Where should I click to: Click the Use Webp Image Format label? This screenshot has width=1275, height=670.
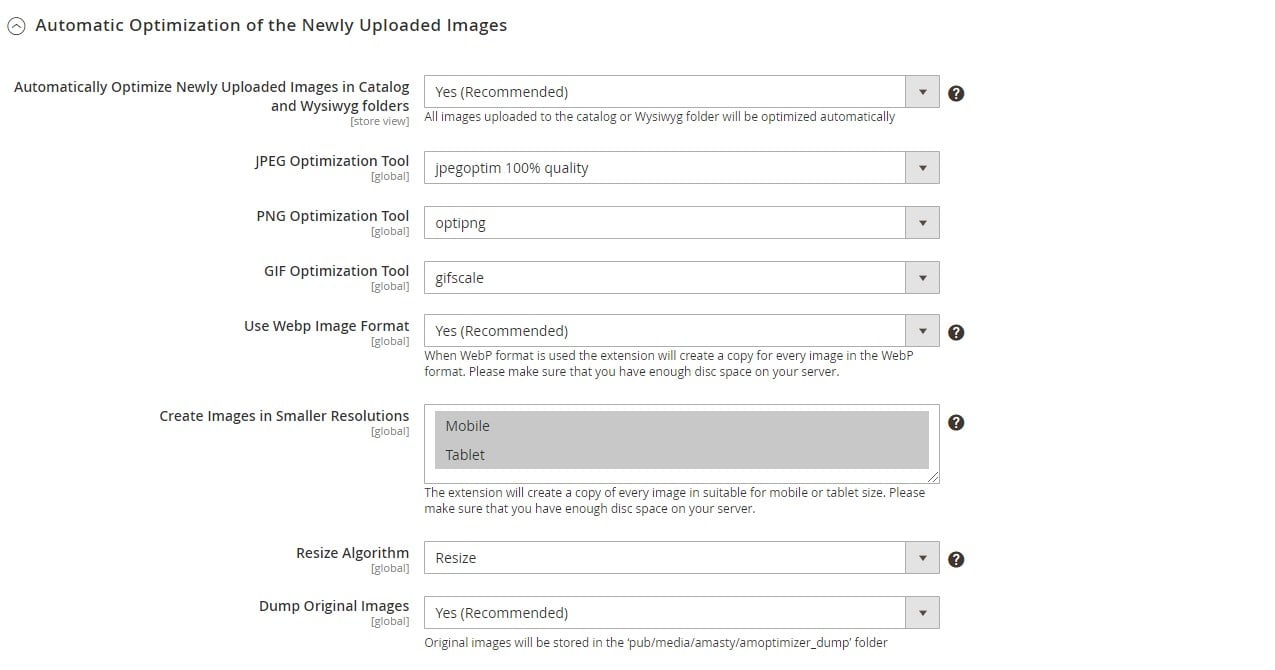tap(327, 326)
